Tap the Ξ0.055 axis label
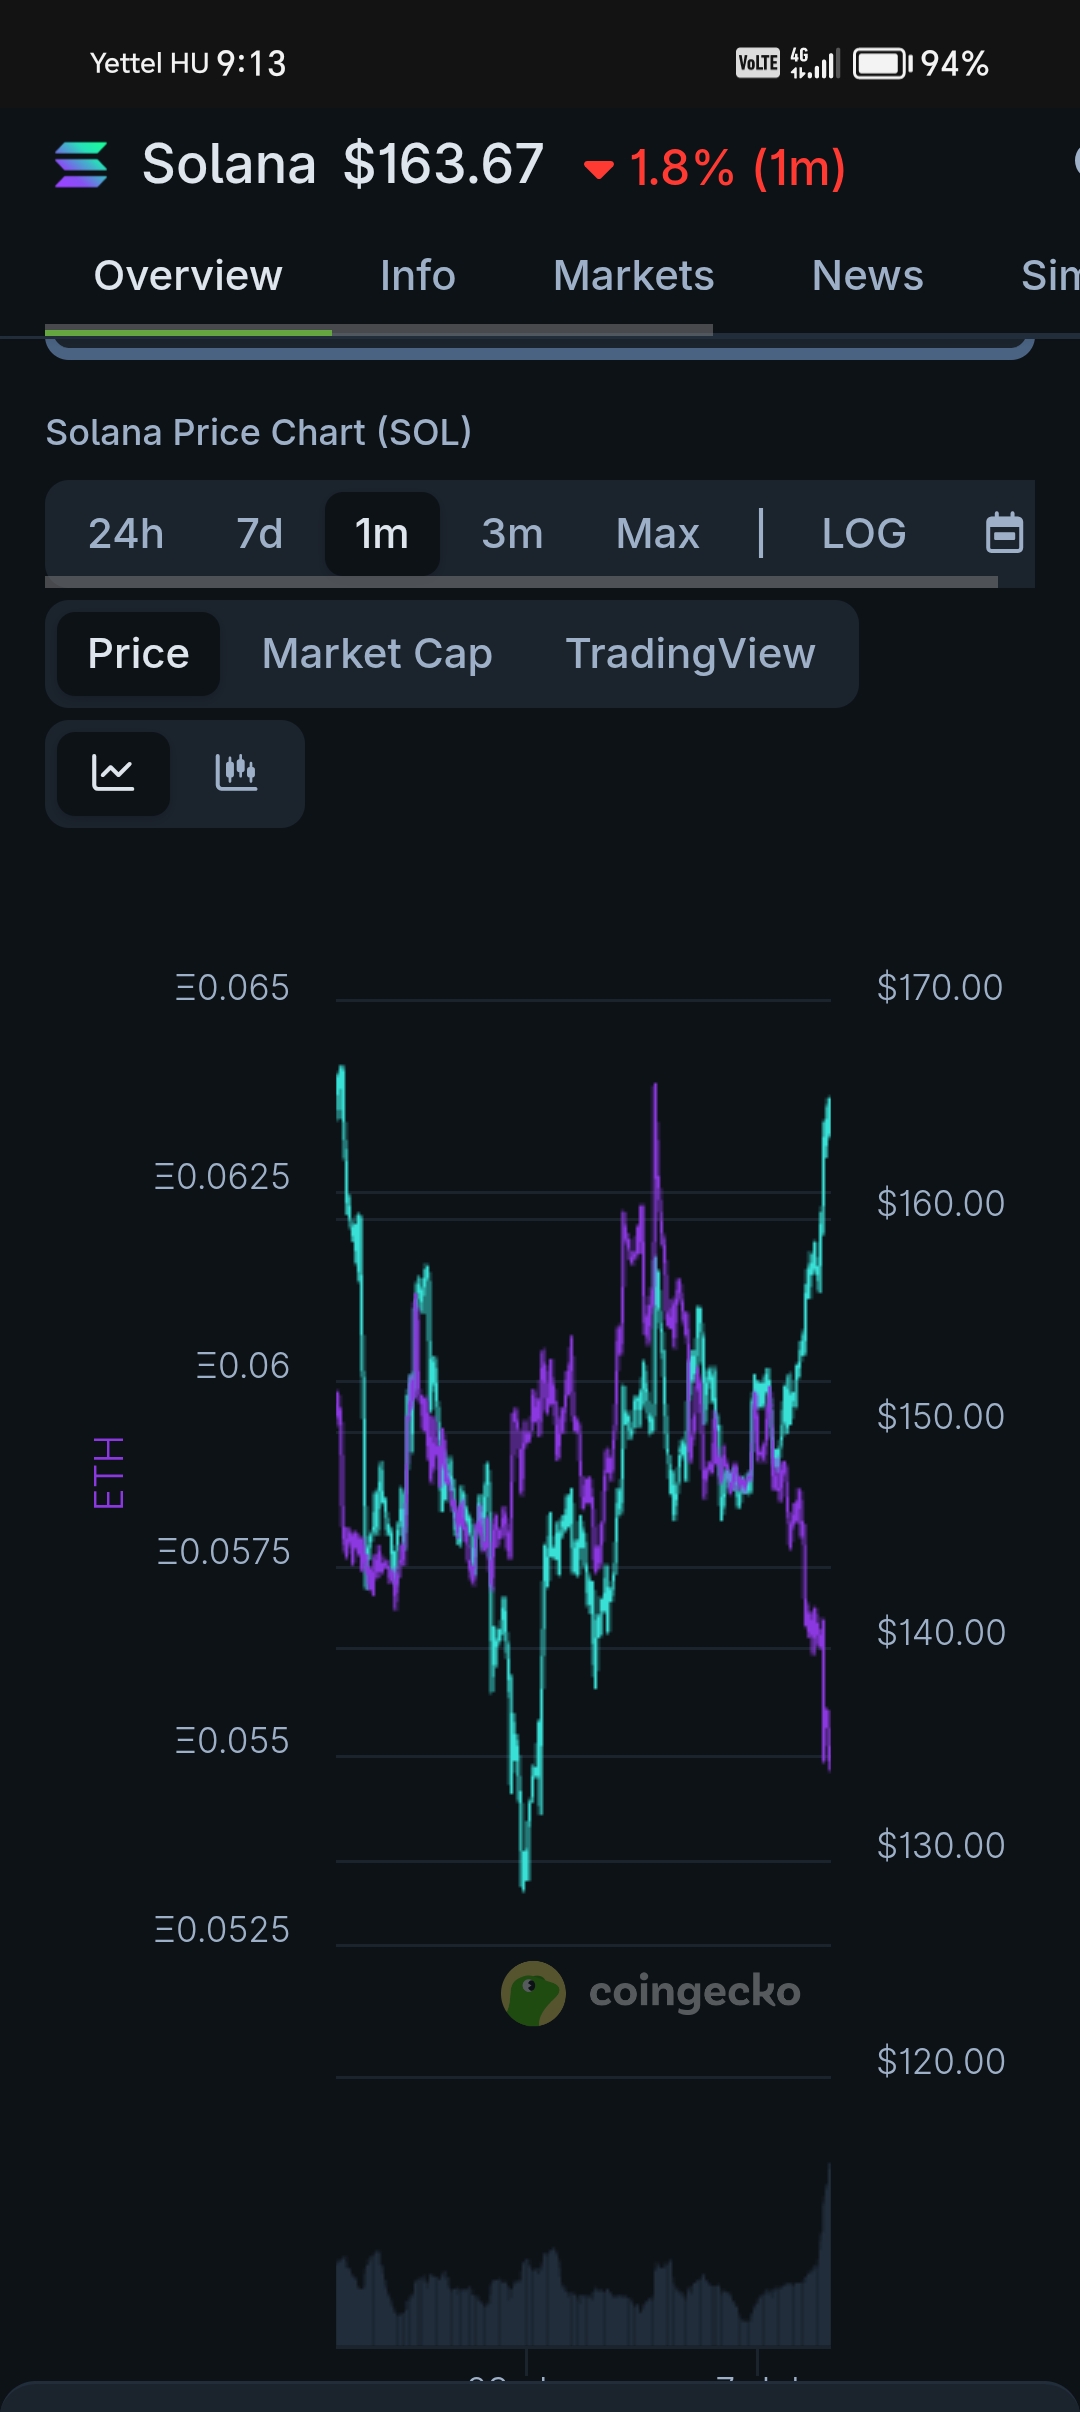This screenshot has height=2412, width=1080. (x=232, y=1740)
